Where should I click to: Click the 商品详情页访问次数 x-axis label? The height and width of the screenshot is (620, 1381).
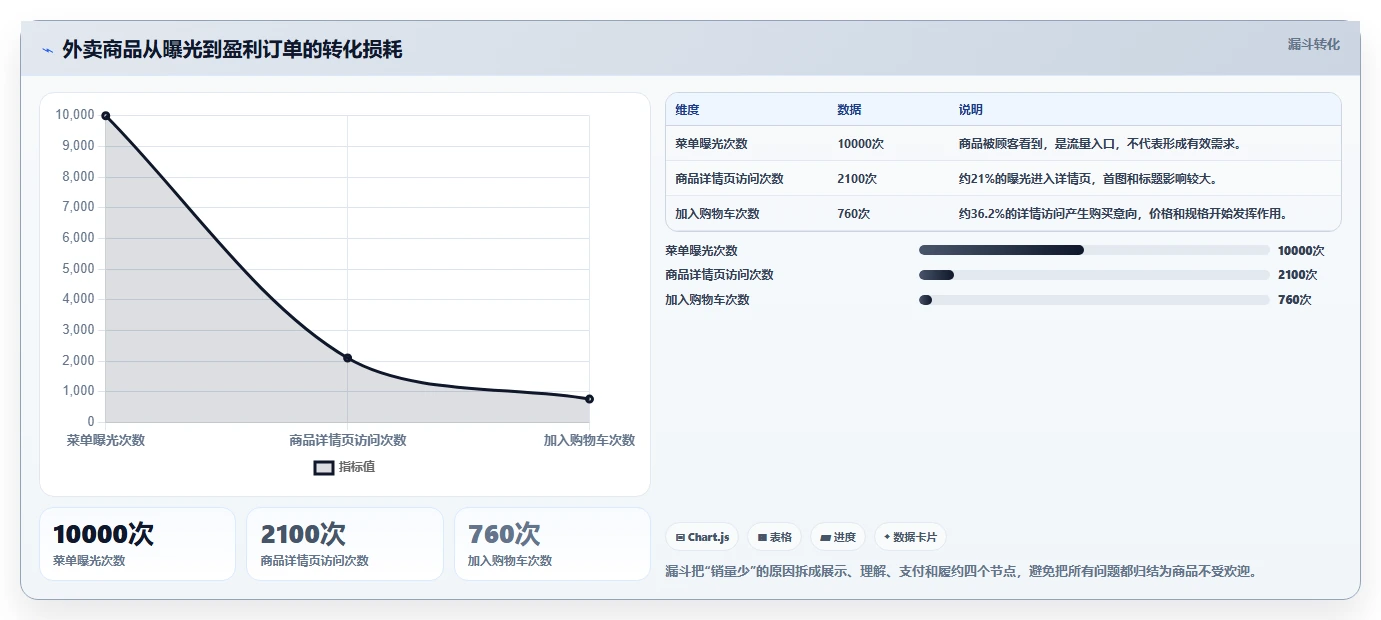tap(348, 440)
